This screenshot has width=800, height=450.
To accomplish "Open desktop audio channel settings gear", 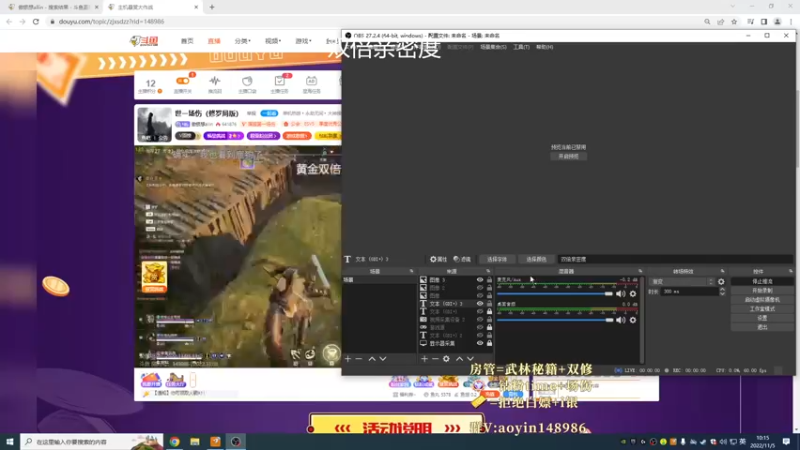I will click(633, 320).
